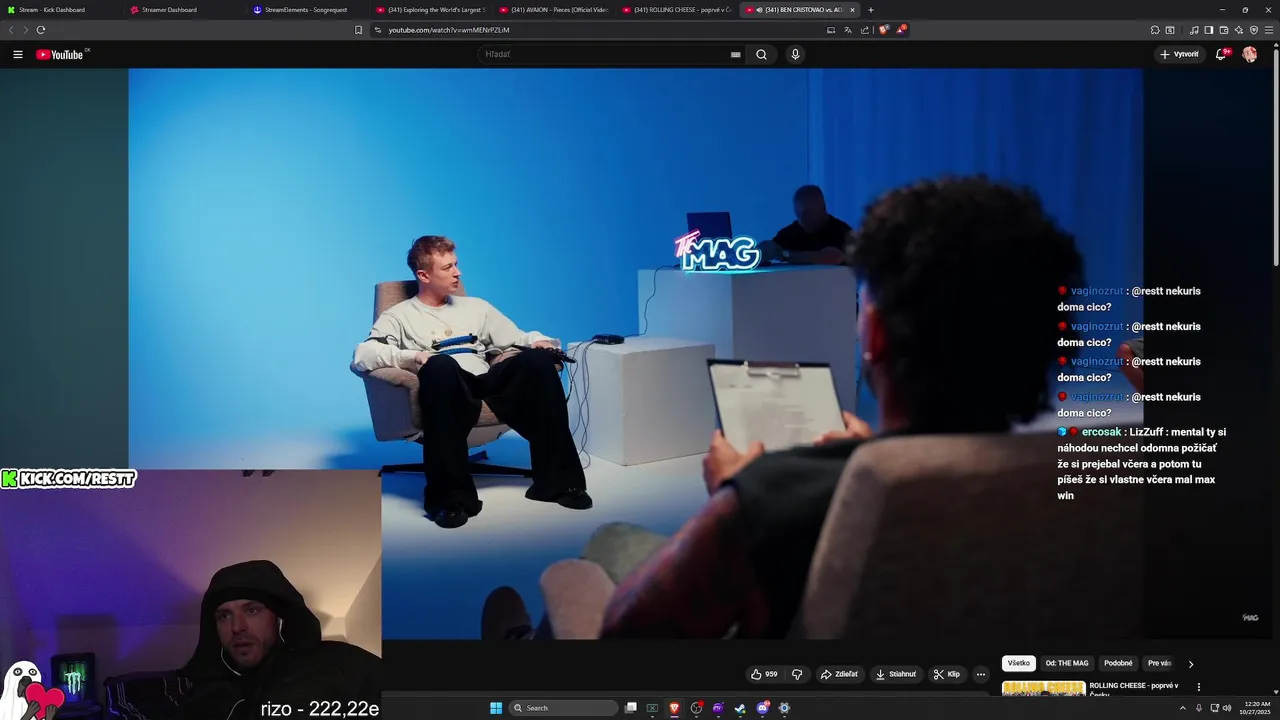Open the Windows Start button
Image resolution: width=1280 pixels, height=720 pixels.
[x=496, y=708]
